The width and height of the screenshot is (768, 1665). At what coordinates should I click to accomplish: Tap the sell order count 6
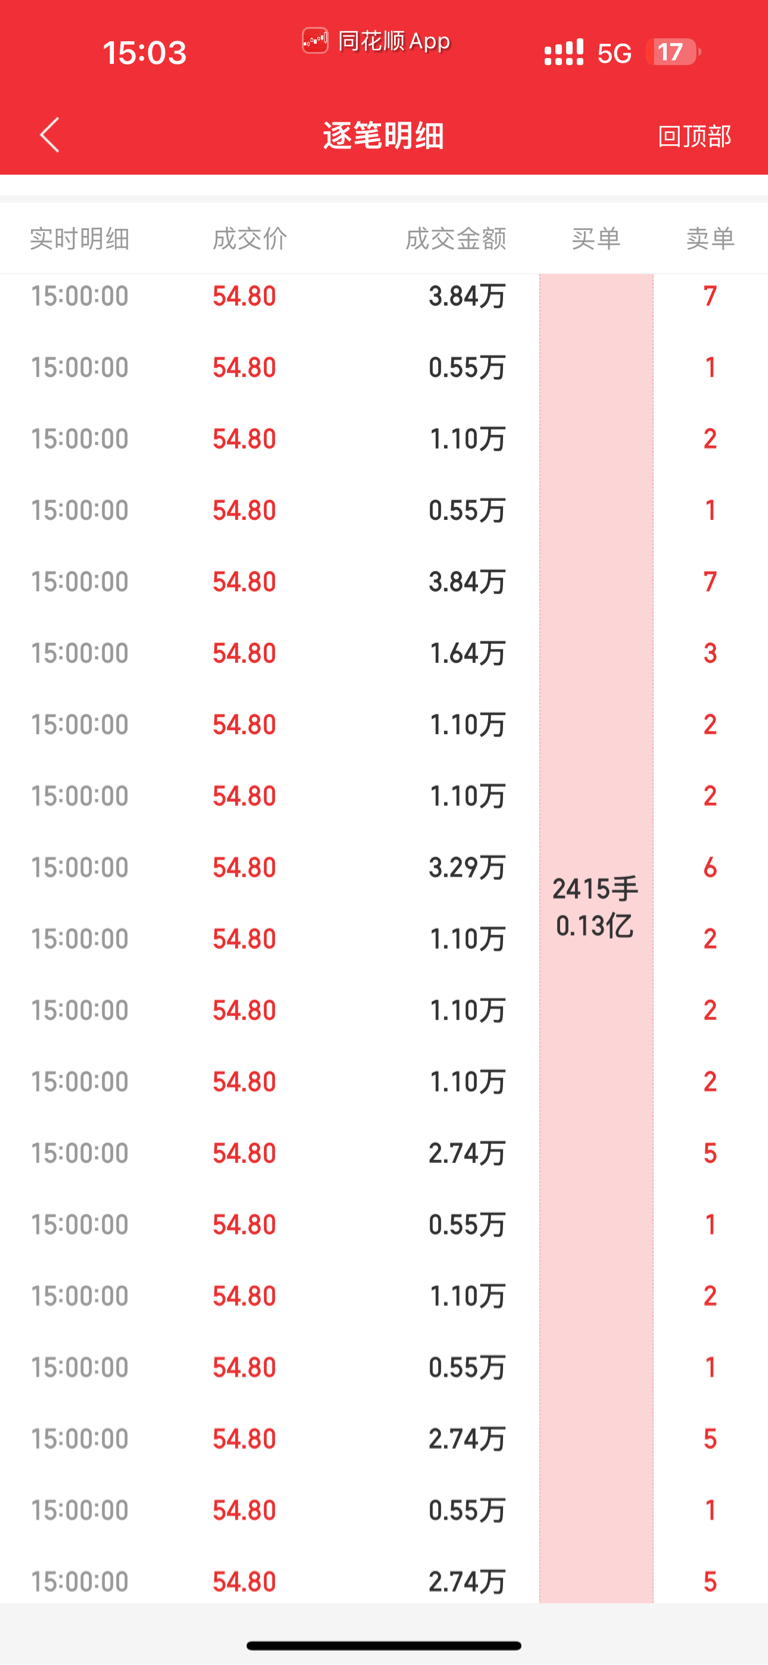pyautogui.click(x=710, y=867)
